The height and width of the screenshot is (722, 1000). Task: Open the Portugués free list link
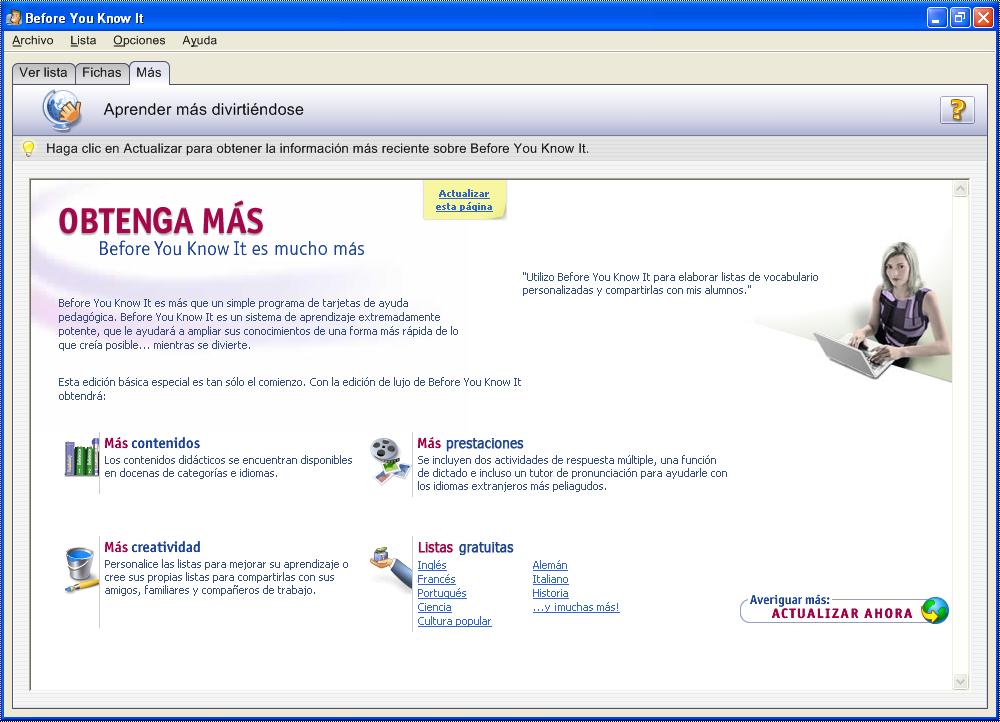[x=442, y=593]
